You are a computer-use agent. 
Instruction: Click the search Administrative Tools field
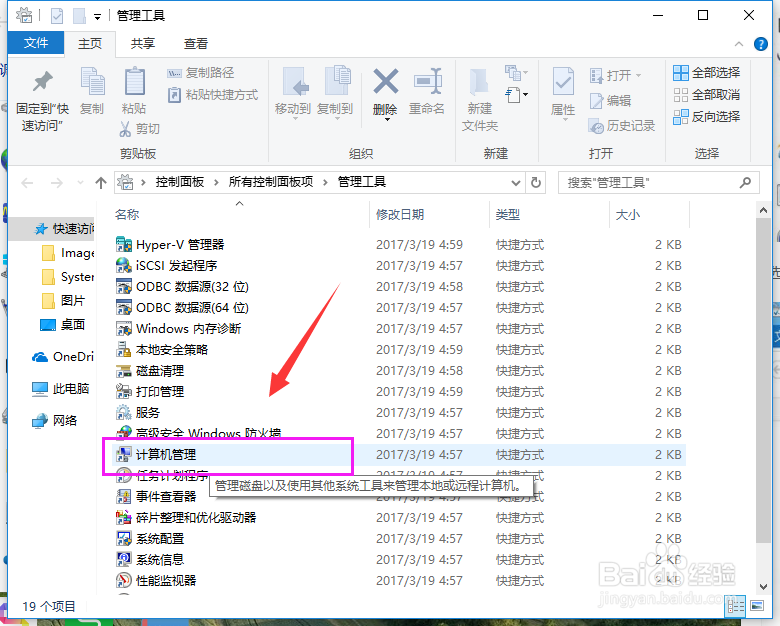(x=658, y=183)
